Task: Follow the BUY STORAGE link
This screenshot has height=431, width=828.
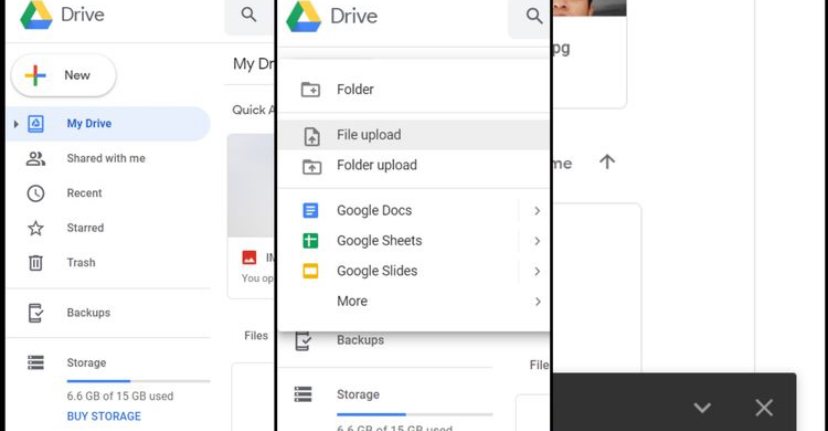Action: [x=104, y=416]
